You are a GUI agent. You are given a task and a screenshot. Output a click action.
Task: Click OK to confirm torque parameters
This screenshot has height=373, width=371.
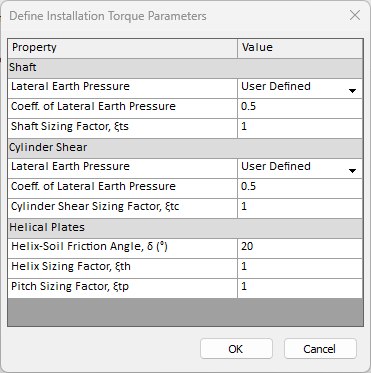coord(236,349)
